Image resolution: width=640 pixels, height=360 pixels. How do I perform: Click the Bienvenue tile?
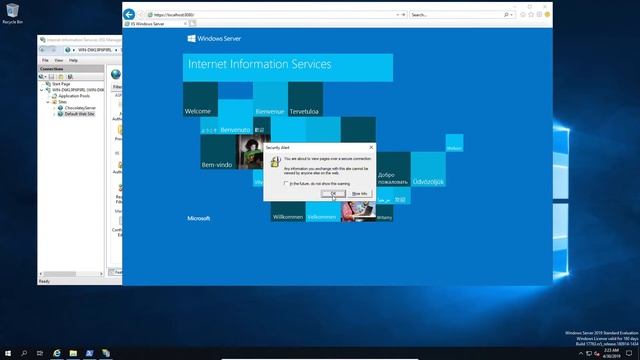(270, 99)
